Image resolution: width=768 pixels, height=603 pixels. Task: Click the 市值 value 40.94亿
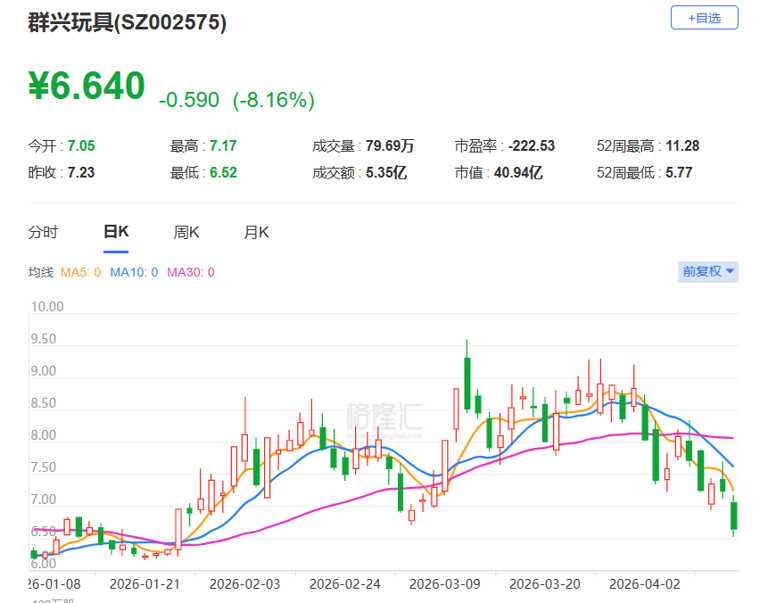pyautogui.click(x=520, y=172)
